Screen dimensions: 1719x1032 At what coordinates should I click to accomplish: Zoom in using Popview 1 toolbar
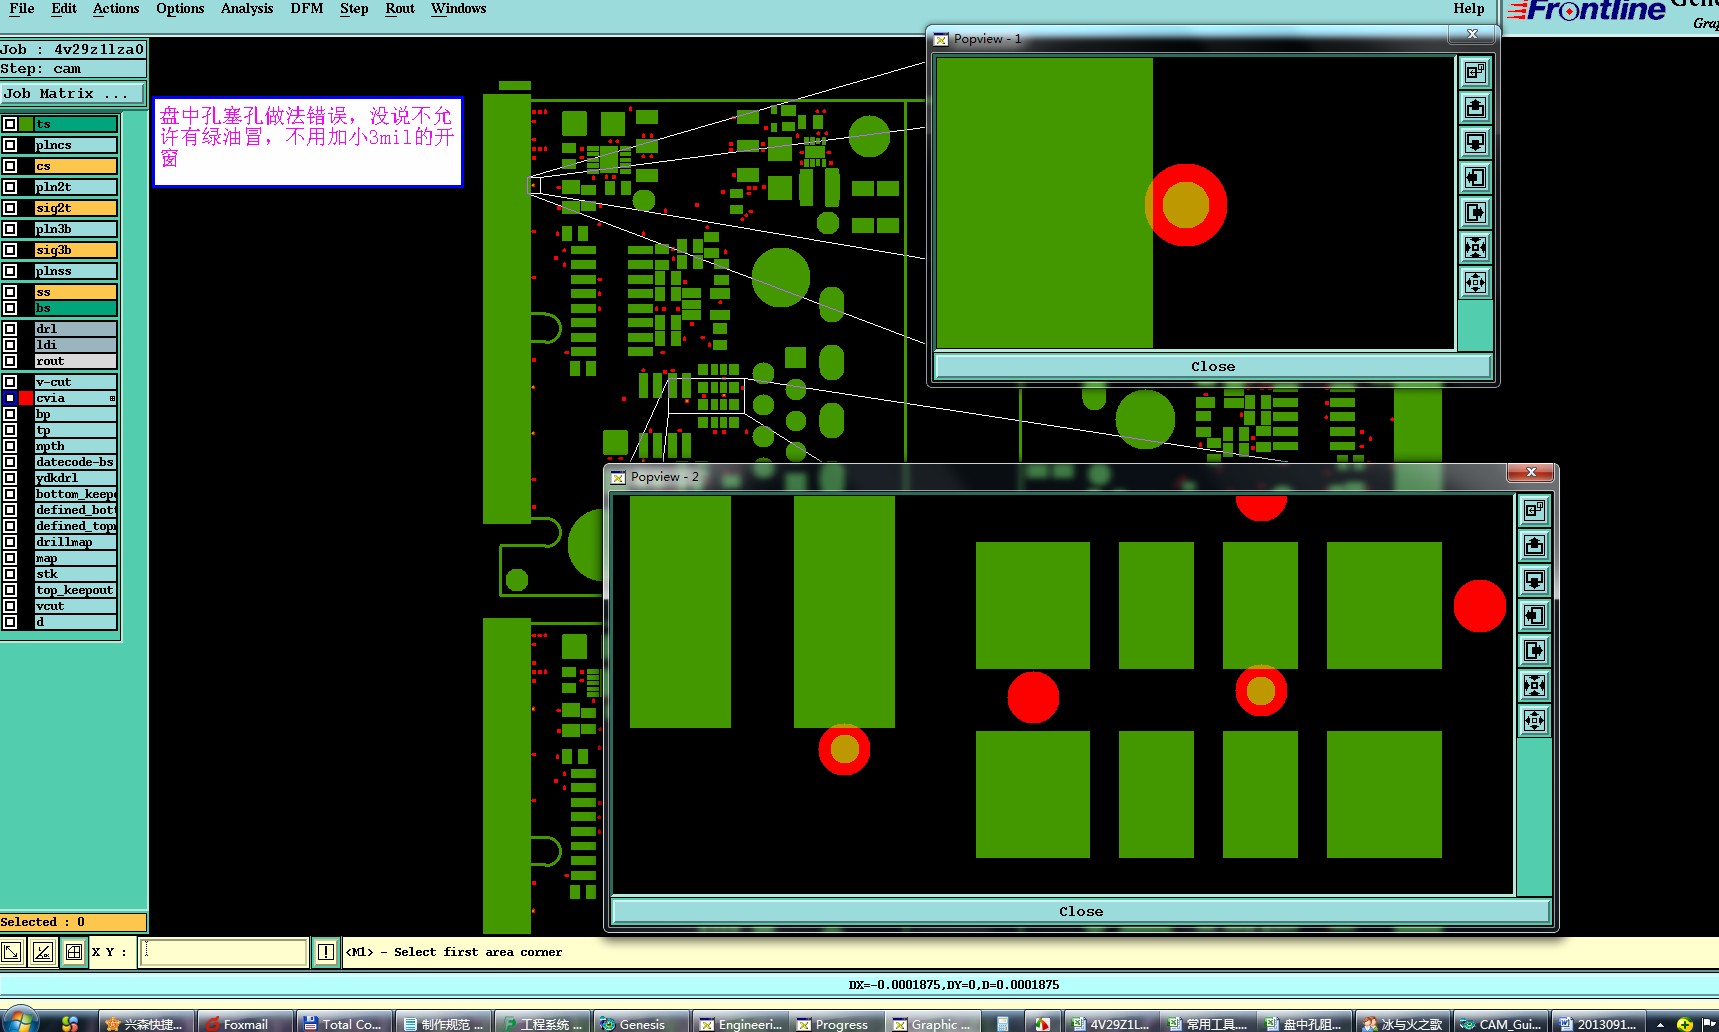(x=1475, y=247)
